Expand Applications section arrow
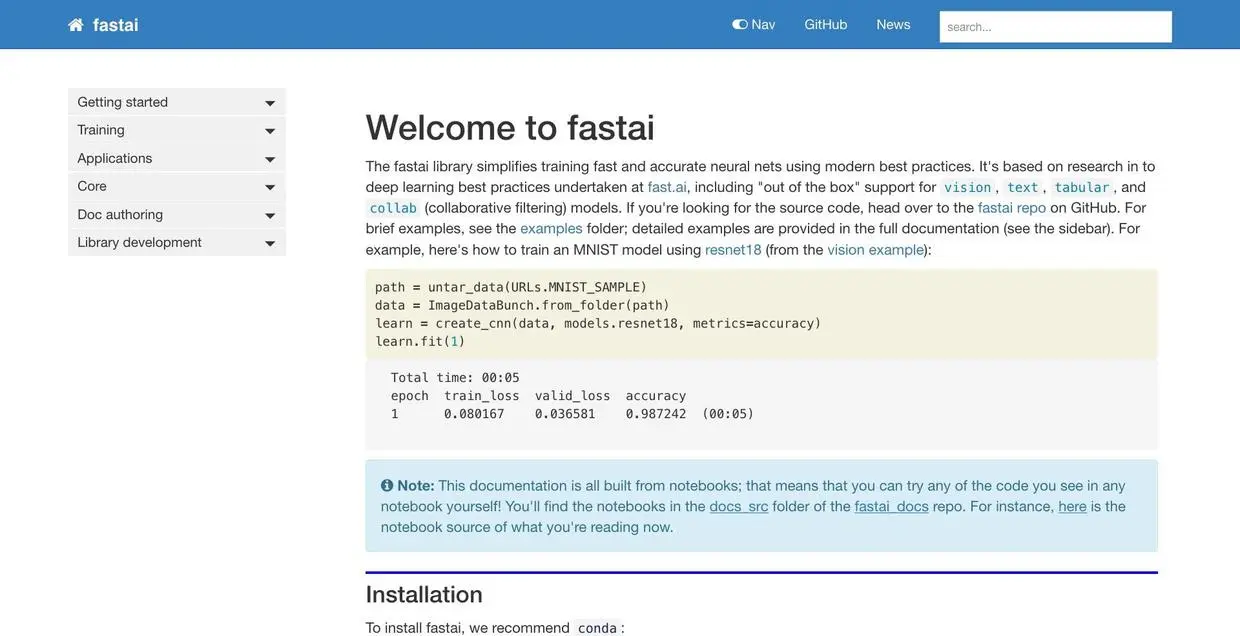Viewport: 1240px width, 636px height. [270, 159]
